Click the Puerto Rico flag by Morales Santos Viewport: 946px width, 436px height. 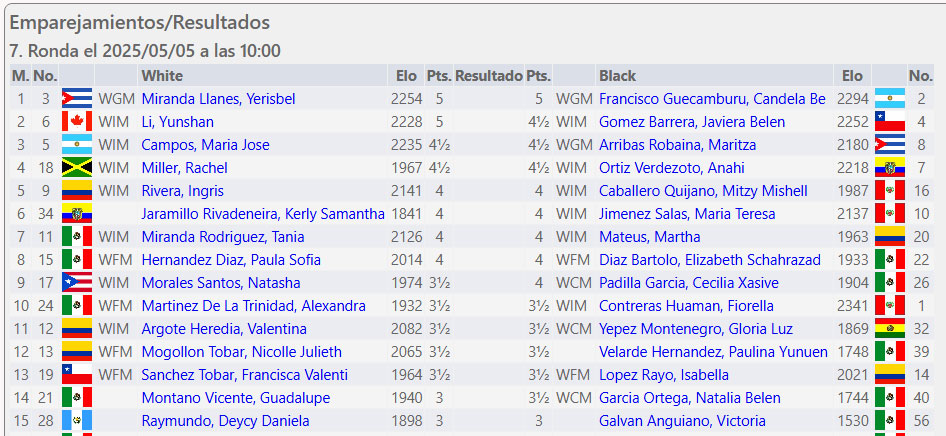[x=77, y=282]
